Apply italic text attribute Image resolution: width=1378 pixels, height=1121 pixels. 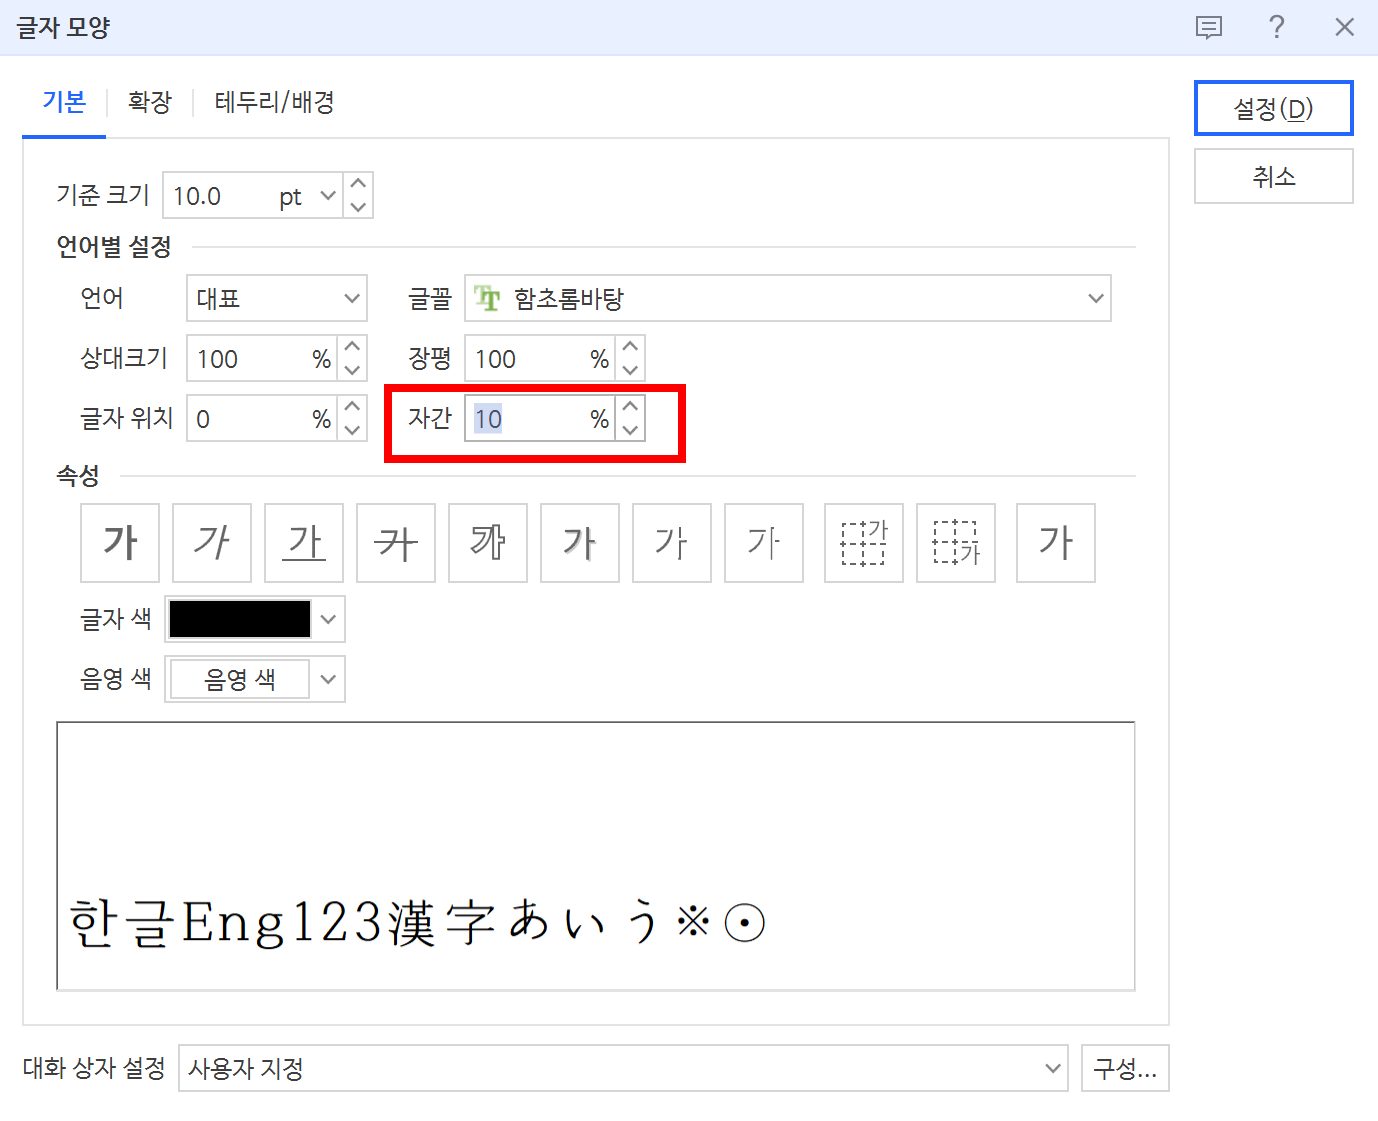pos(211,543)
